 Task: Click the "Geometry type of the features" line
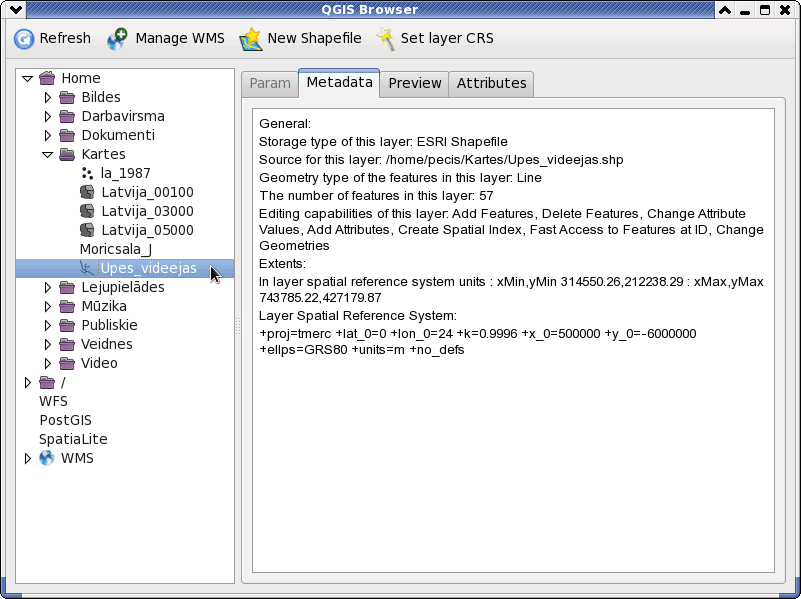coord(400,178)
